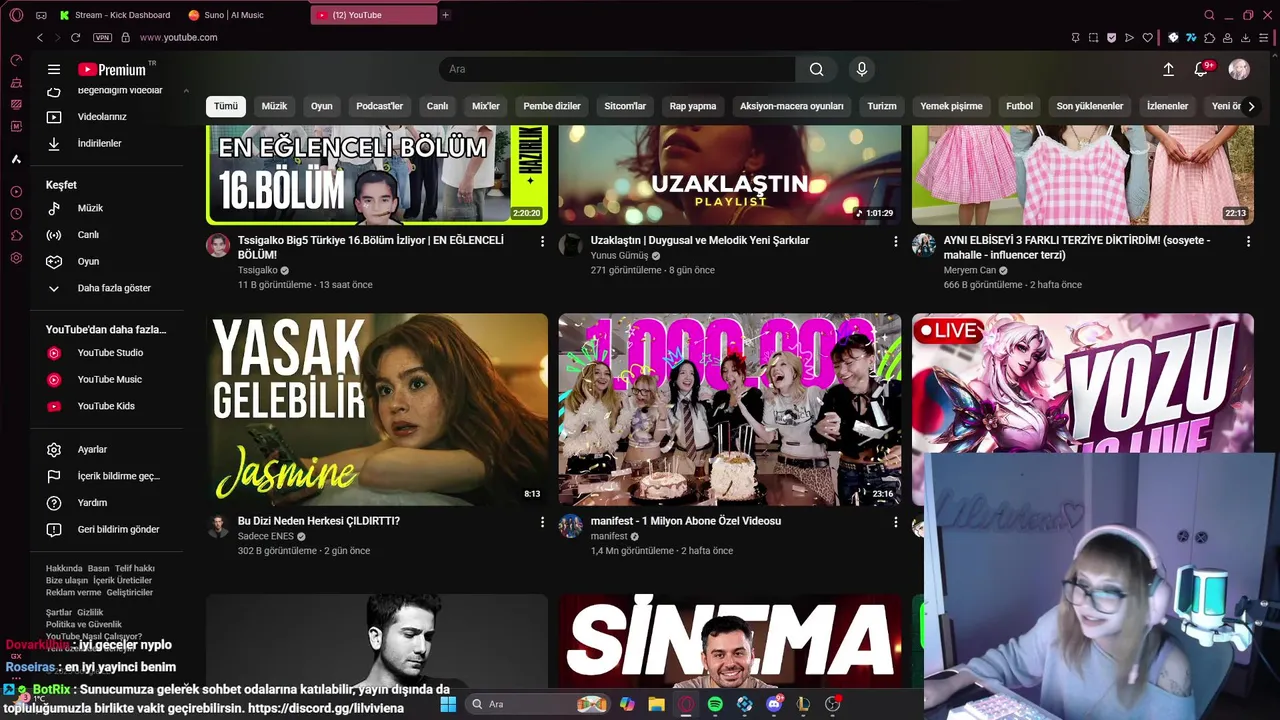Screen dimensions: 1280x720
Task: Open the Windows Start button
Action: tap(448, 704)
